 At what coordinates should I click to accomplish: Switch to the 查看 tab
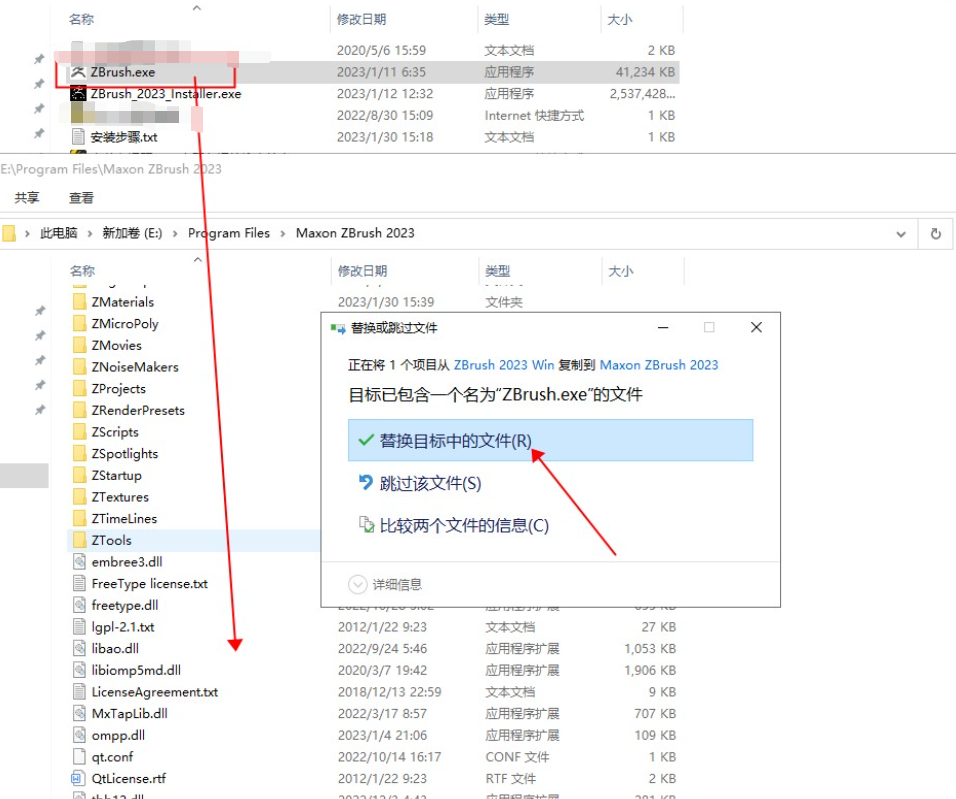point(79,197)
